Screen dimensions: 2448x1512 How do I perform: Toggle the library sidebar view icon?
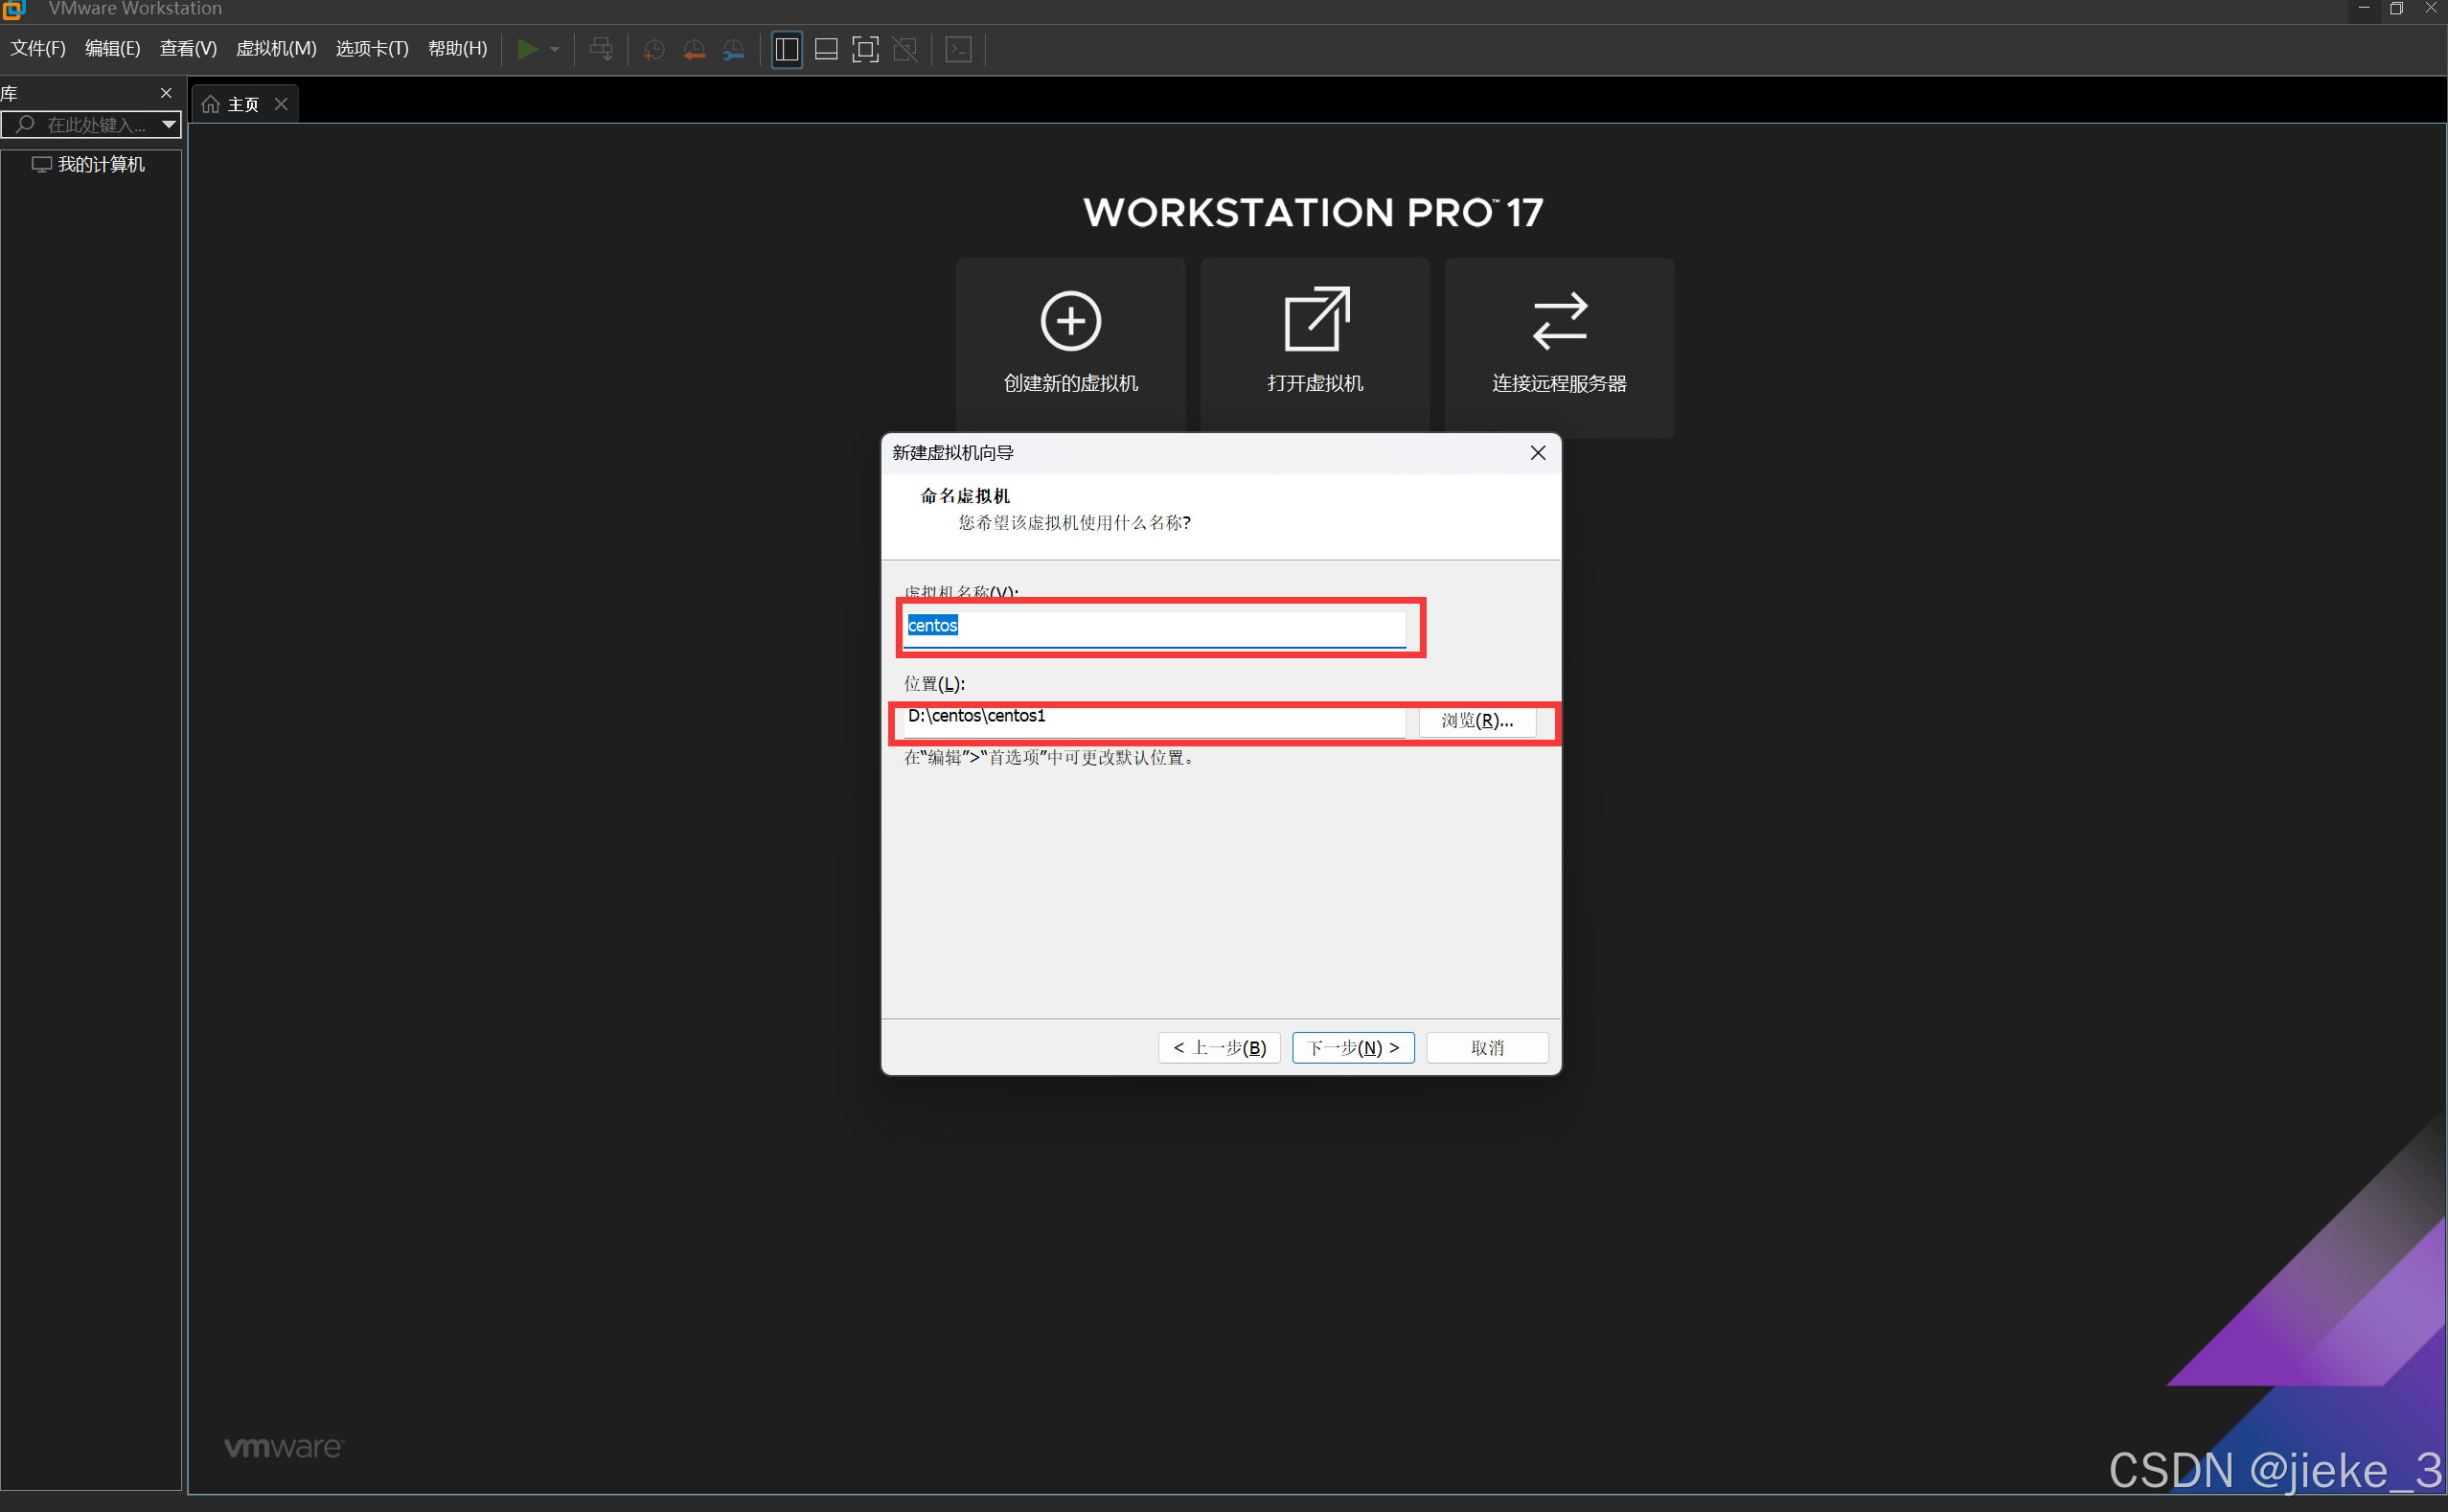click(x=787, y=49)
